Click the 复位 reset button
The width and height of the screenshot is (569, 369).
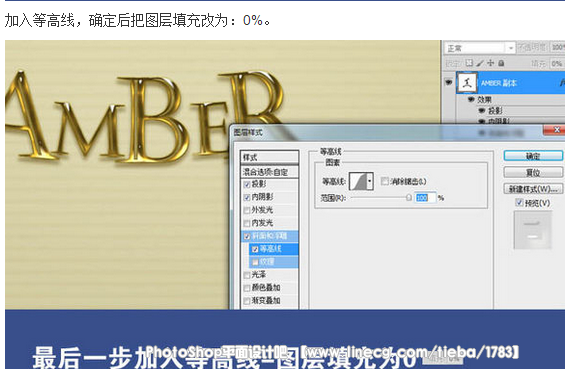(x=533, y=172)
